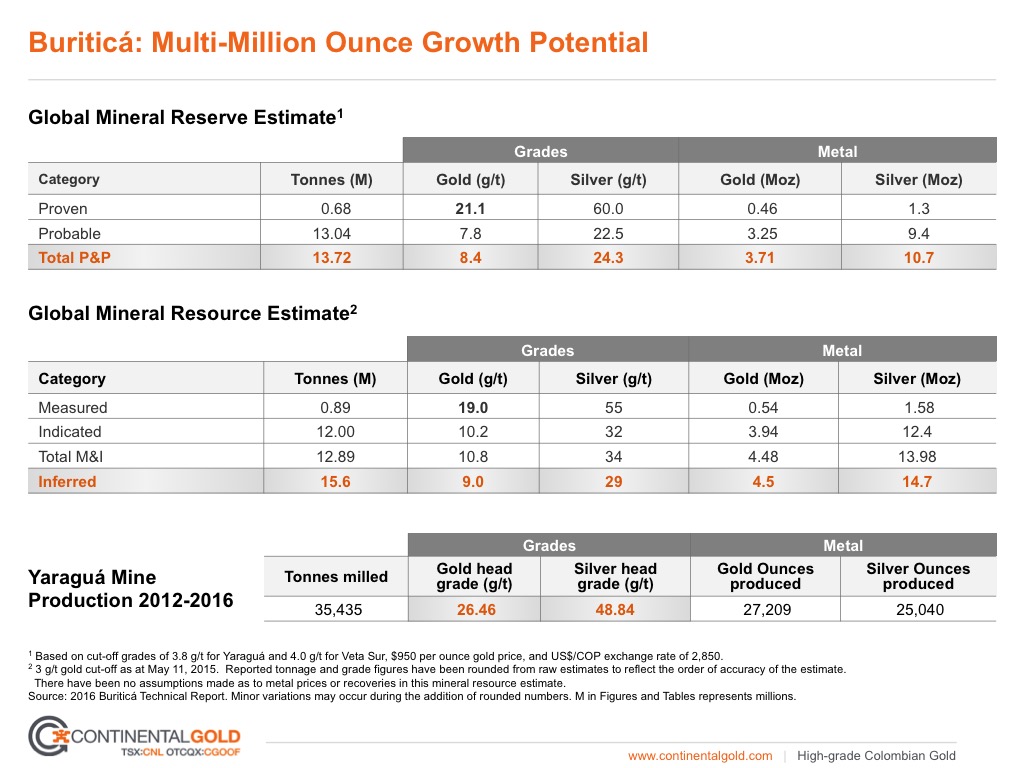Click the Global Mineral Resource Estimate heading
This screenshot has width=1024, height=768.
click(x=192, y=313)
